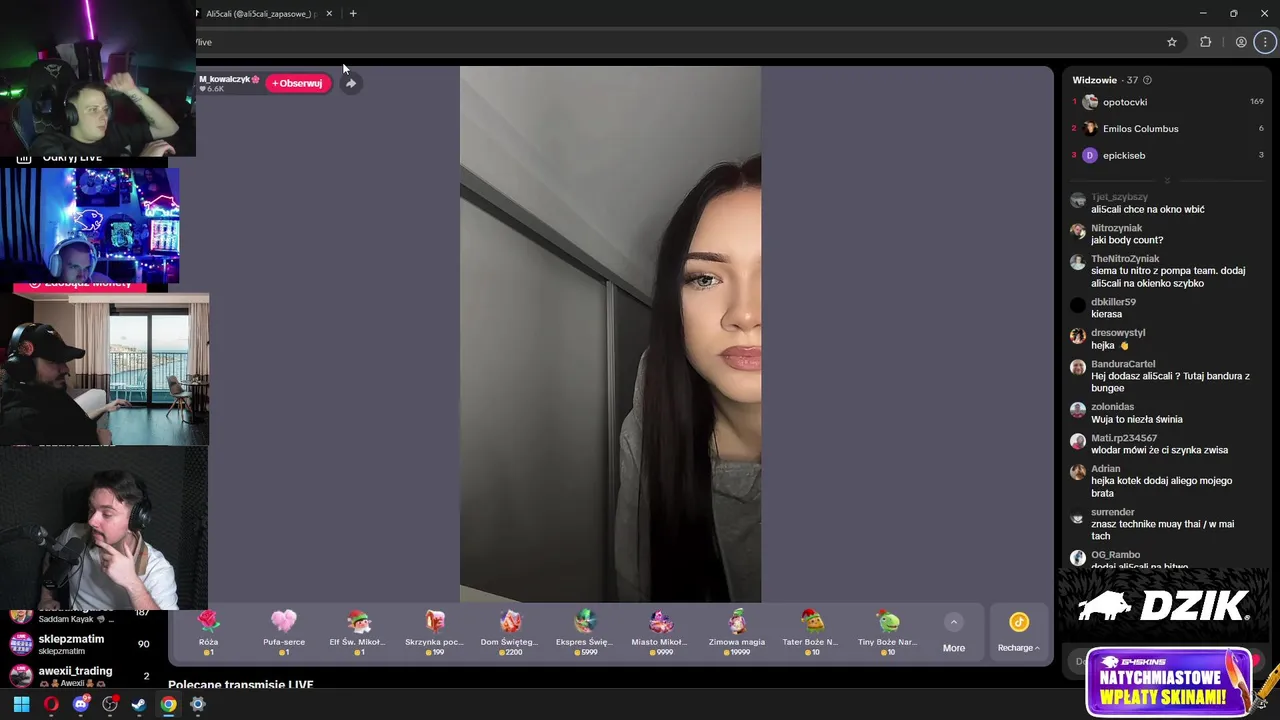Click Mati.rp234567 username in chat
The image size is (1280, 720).
point(1124,438)
